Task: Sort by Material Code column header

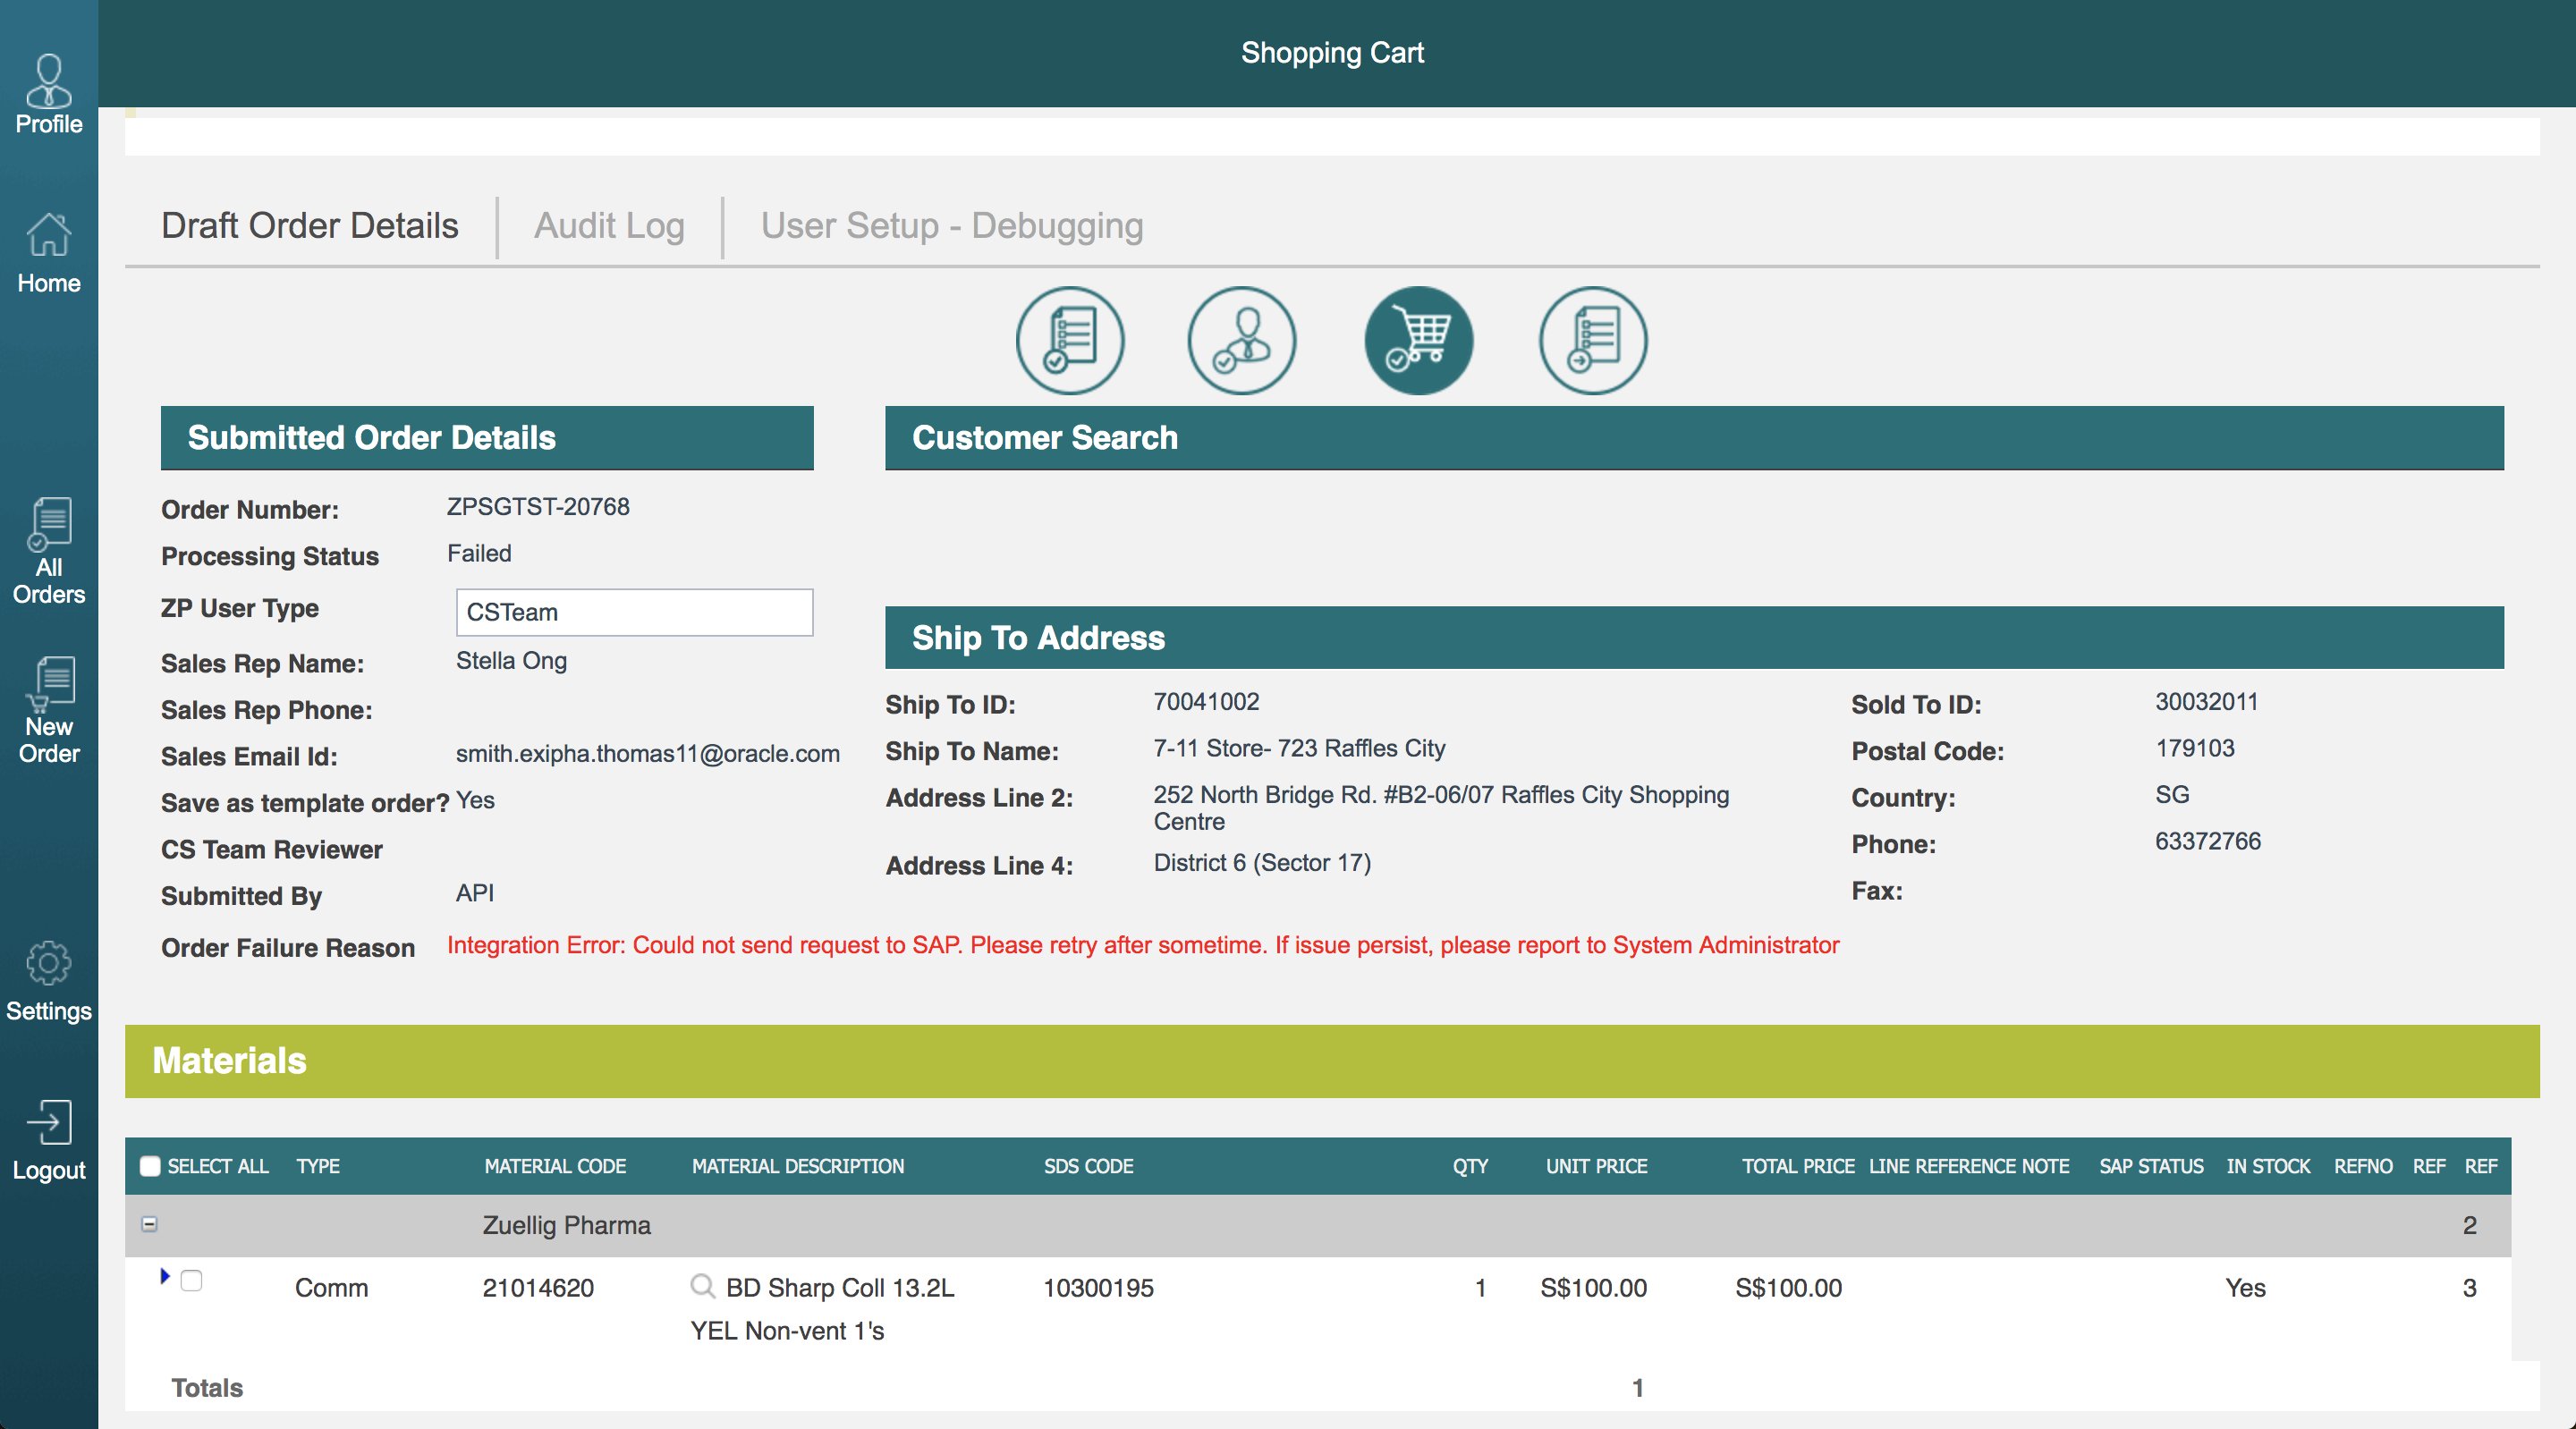Action: 555,1166
